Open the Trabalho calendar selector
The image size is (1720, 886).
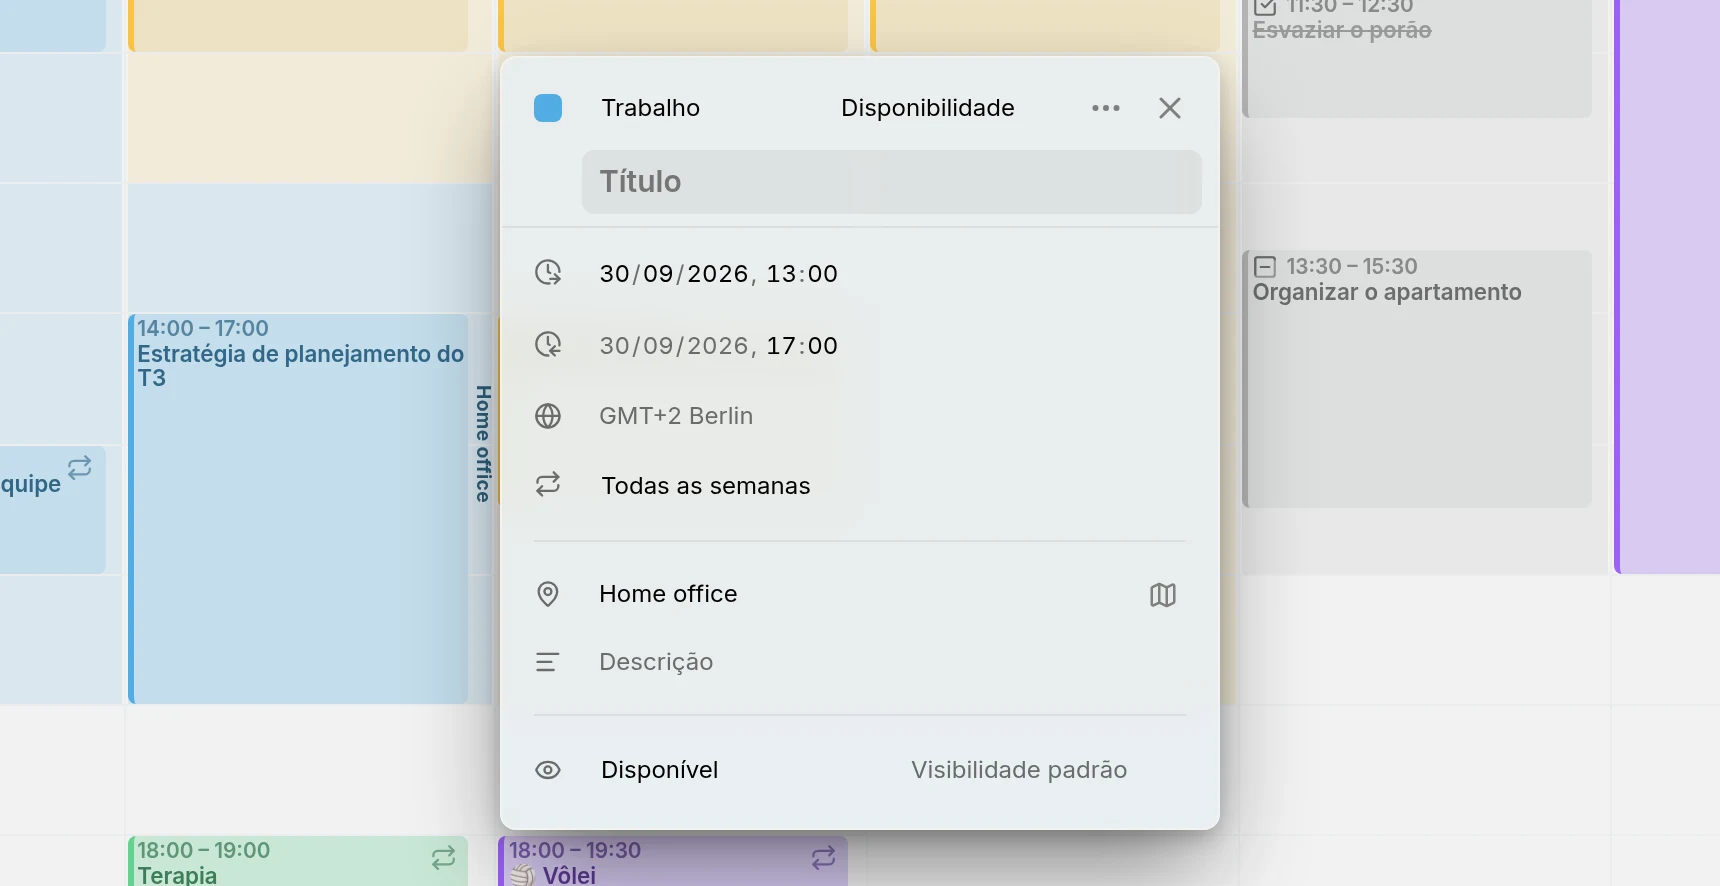click(x=650, y=108)
